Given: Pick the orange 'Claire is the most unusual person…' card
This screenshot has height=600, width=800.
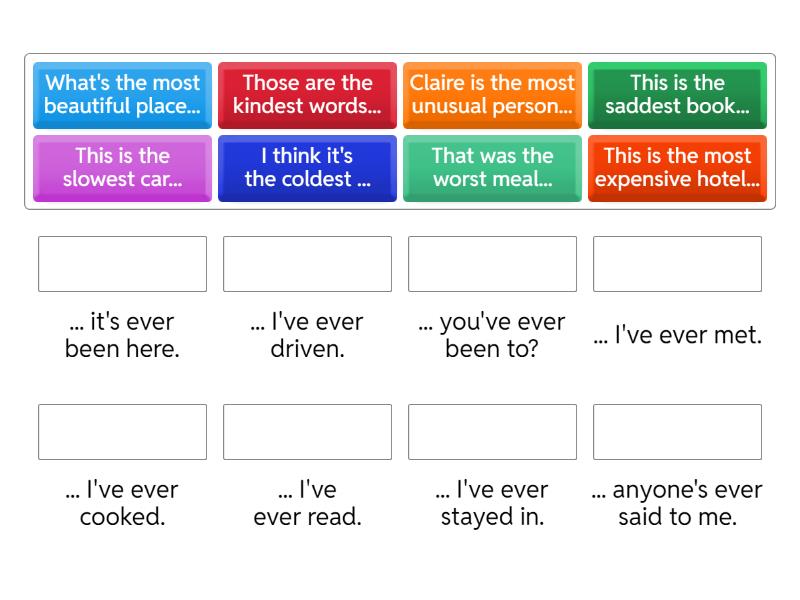Looking at the screenshot, I should pyautogui.click(x=492, y=94).
